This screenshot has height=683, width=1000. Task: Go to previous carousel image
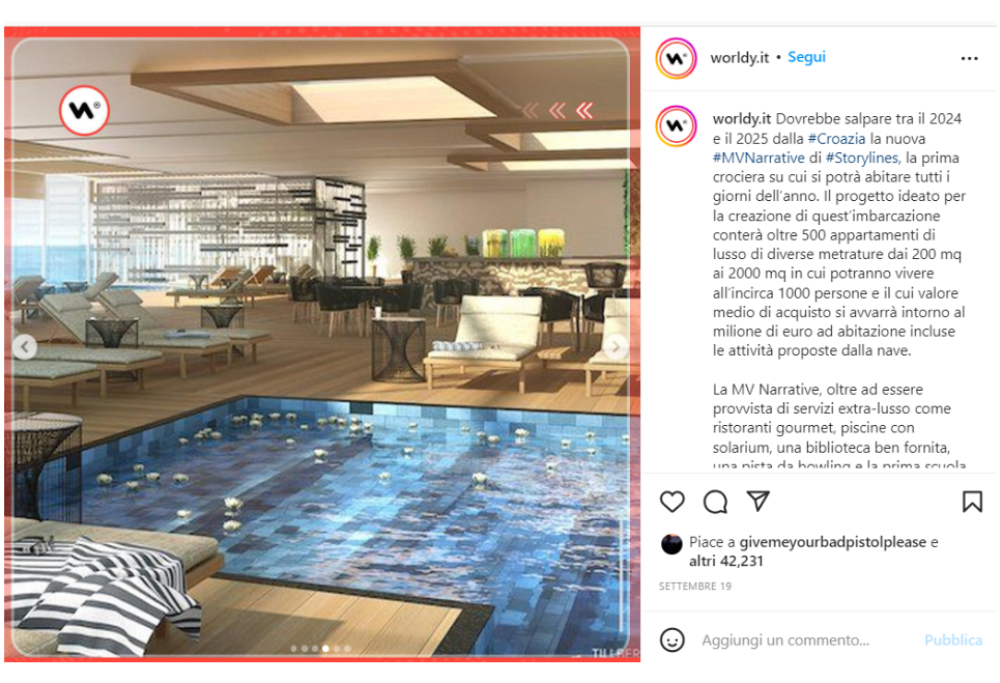[x=25, y=347]
